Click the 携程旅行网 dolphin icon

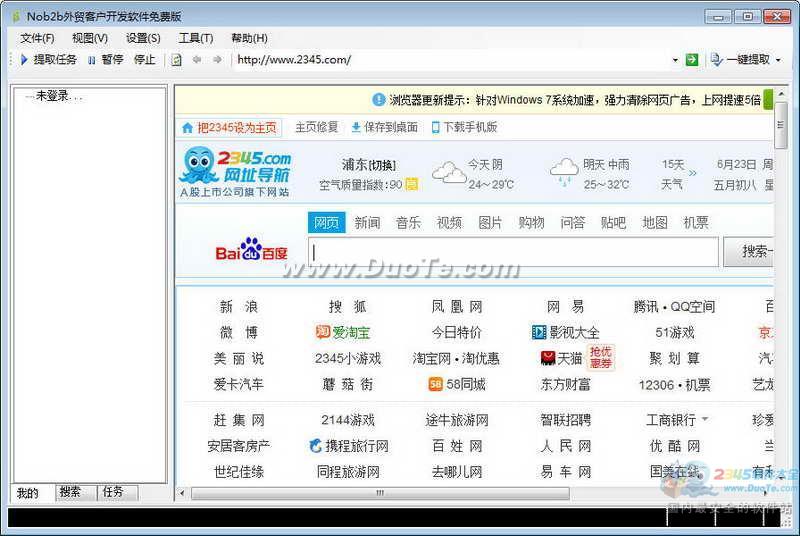coord(315,446)
